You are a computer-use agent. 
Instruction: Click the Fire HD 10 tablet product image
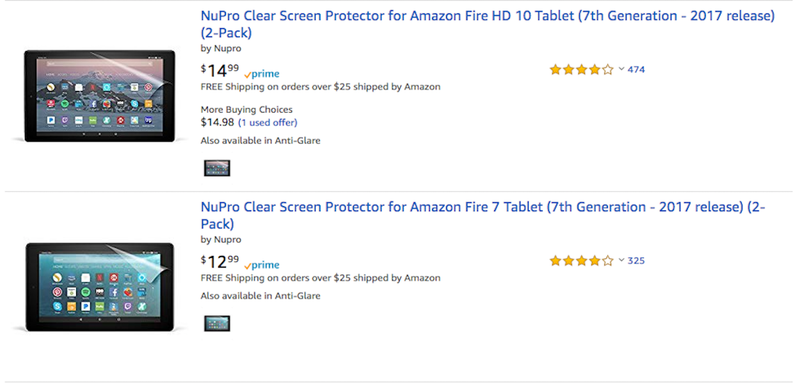pyautogui.click(x=100, y=95)
